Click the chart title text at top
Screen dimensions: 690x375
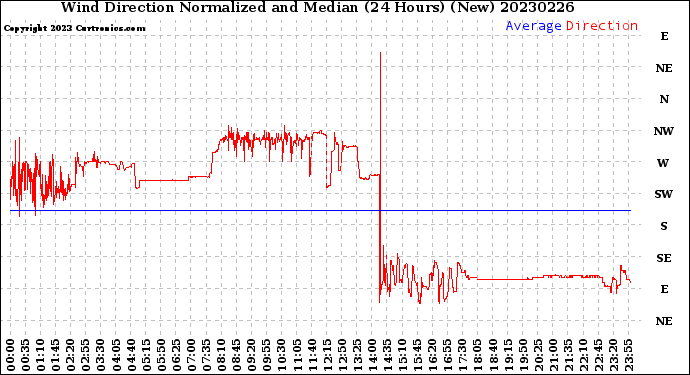click(317, 7)
